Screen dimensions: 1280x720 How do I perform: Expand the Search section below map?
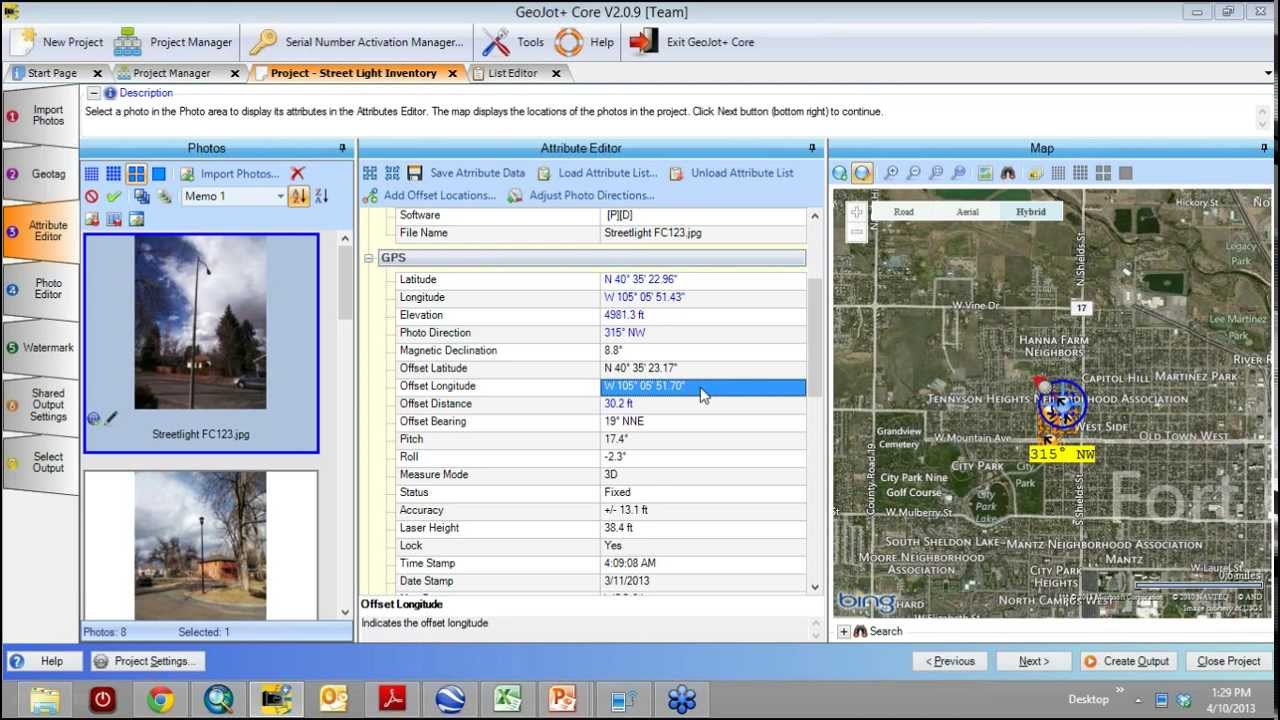point(843,631)
